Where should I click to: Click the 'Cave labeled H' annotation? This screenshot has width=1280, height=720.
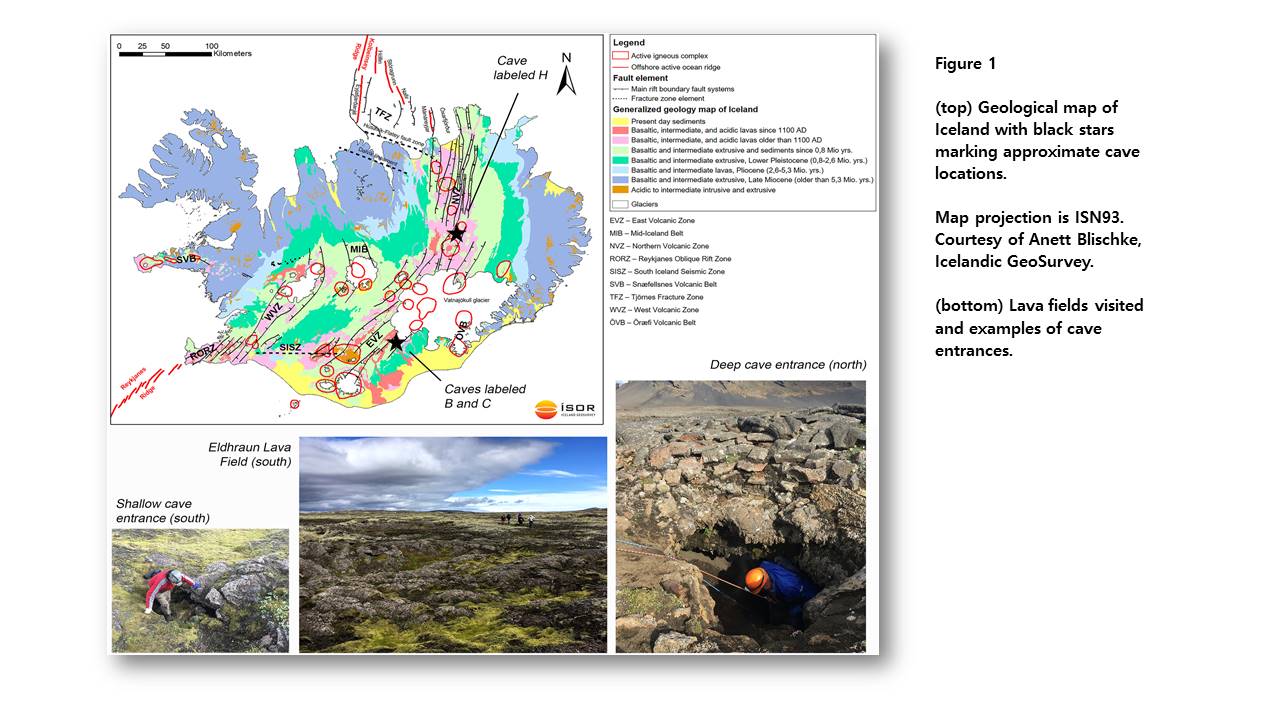click(x=519, y=69)
